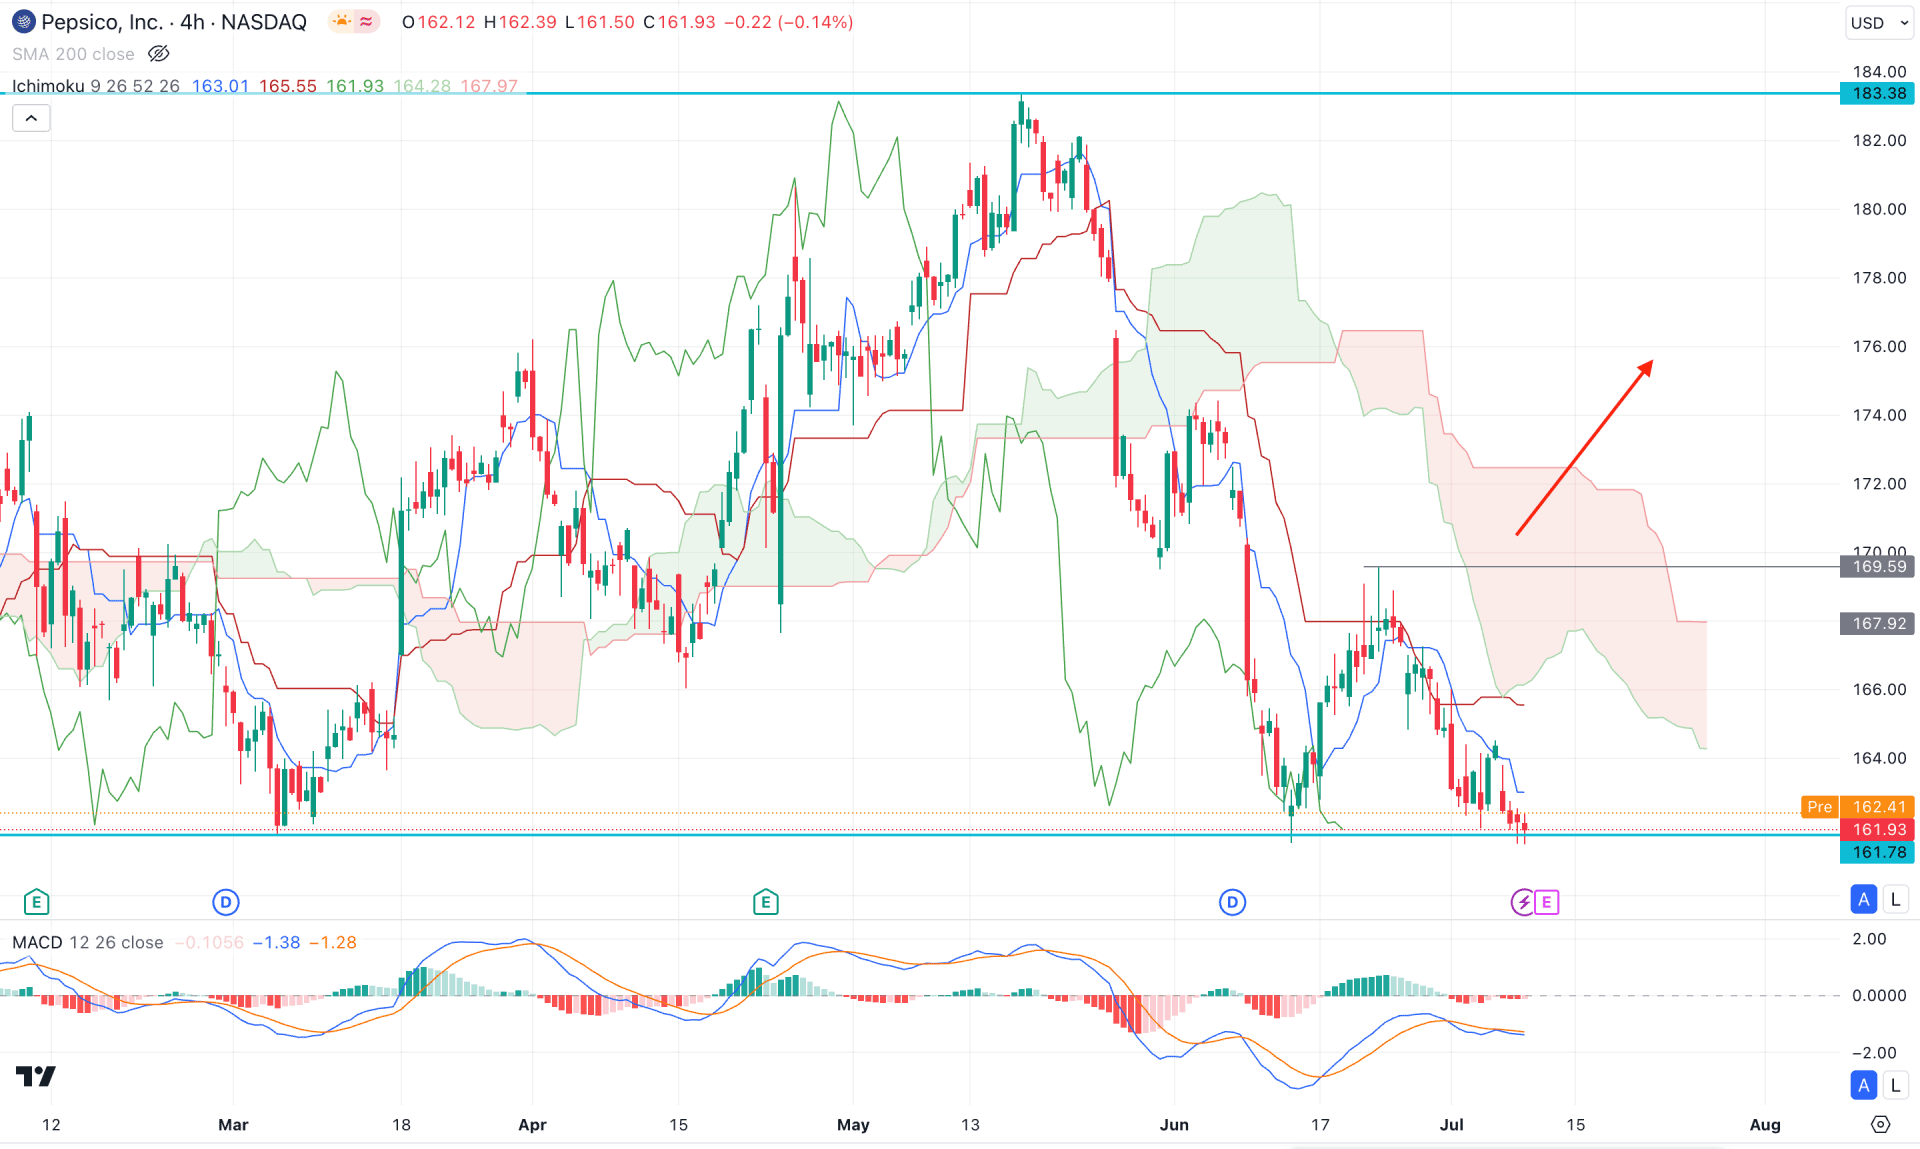Image resolution: width=1920 pixels, height=1149 pixels.
Task: Select the MACD 12 26 close legend
Action: pos(88,942)
